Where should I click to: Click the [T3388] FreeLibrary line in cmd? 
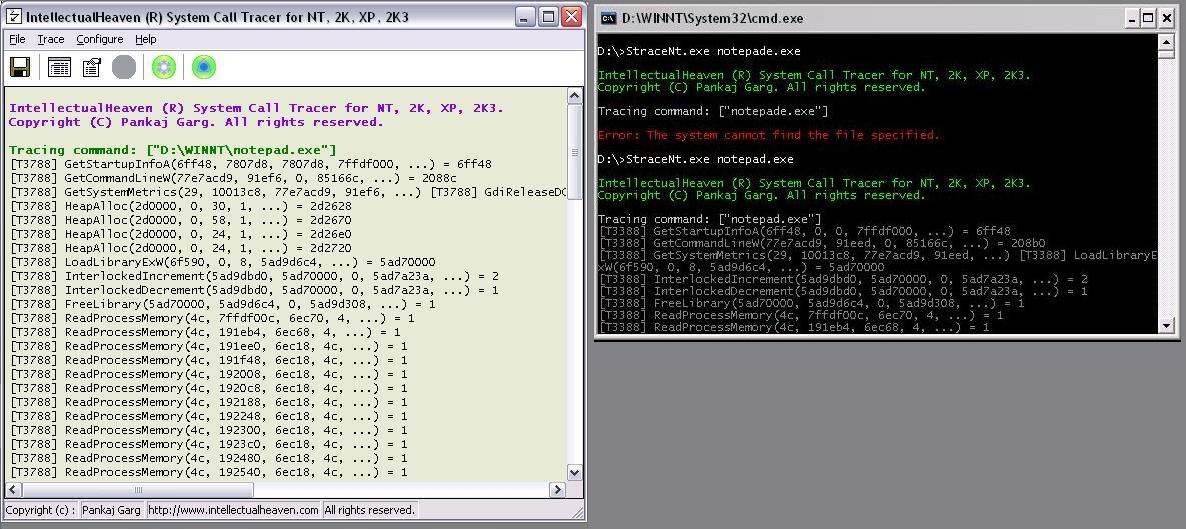tap(811, 303)
